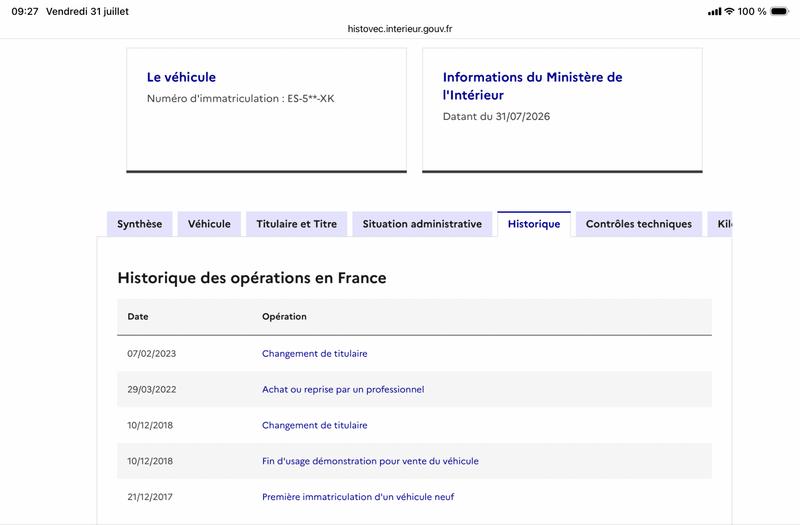Click Première immatriculation d'un véhicule neuf

click(358, 496)
